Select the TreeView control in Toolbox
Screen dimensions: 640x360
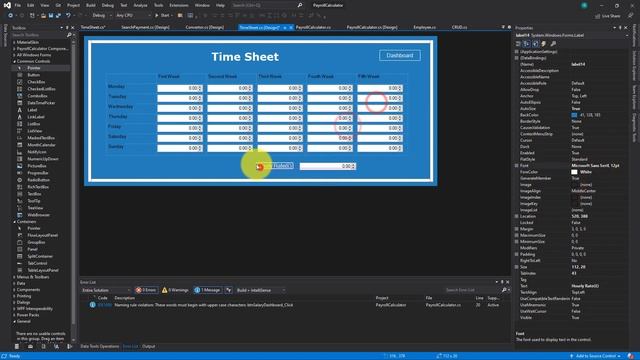pos(35,208)
